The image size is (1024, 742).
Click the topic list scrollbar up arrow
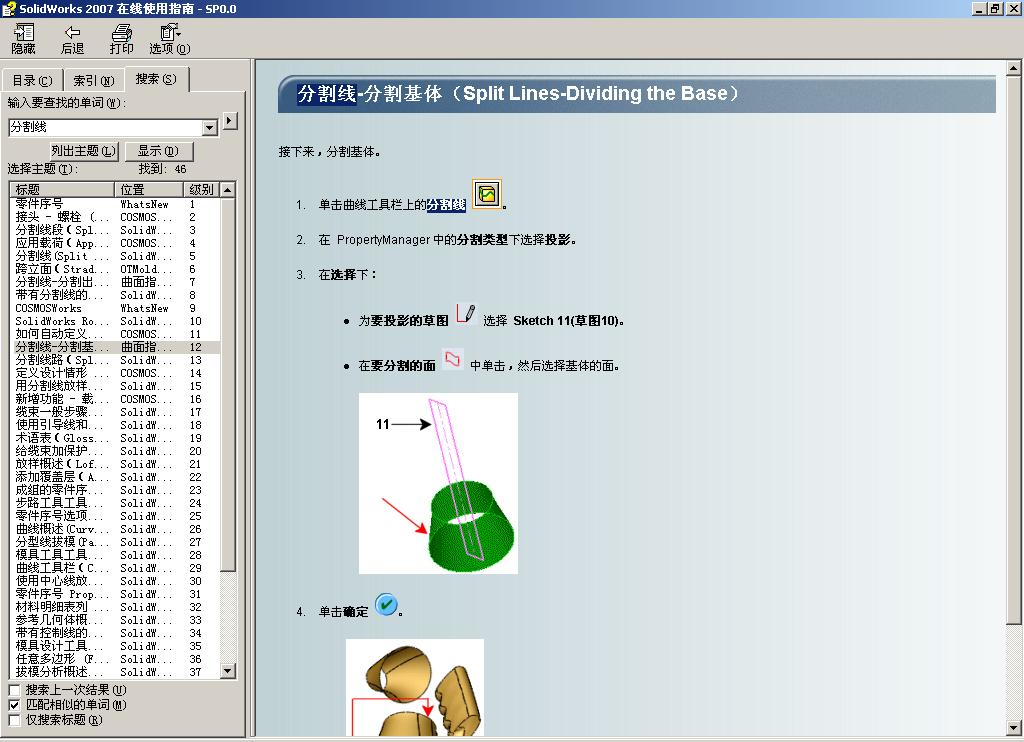pyautogui.click(x=227, y=190)
